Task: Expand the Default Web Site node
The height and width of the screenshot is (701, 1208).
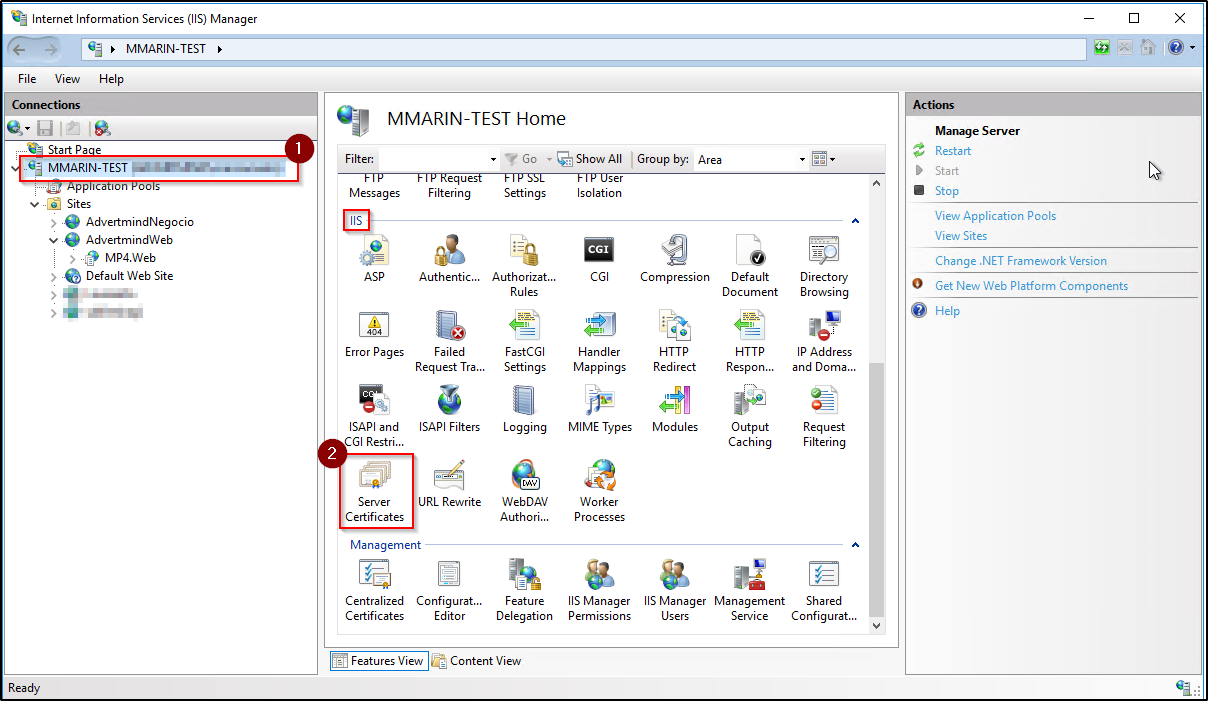Action: [54, 276]
